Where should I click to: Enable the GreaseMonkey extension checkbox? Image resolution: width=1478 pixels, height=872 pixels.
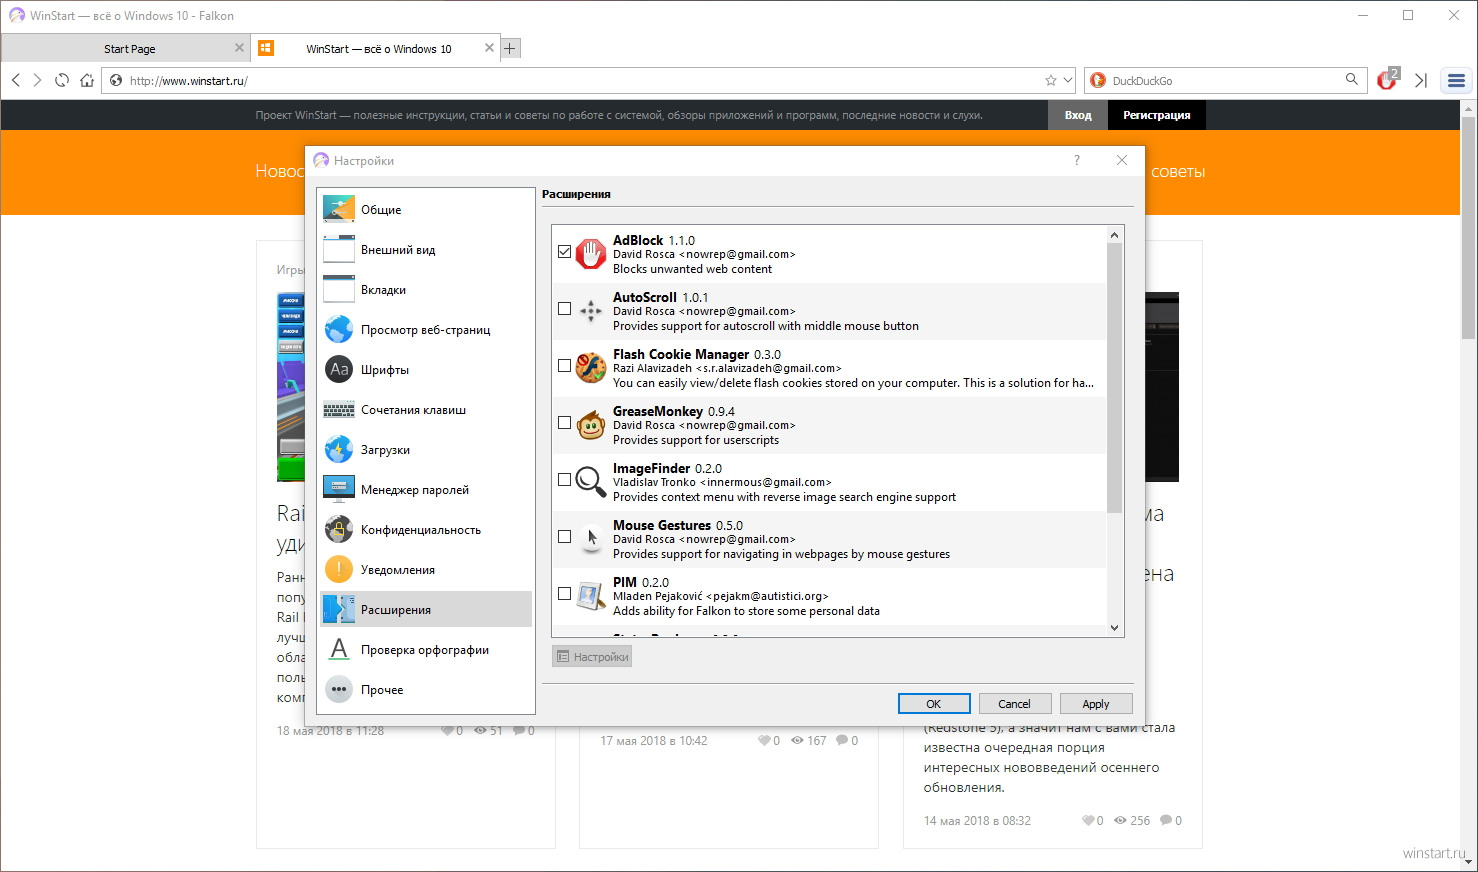click(x=564, y=423)
